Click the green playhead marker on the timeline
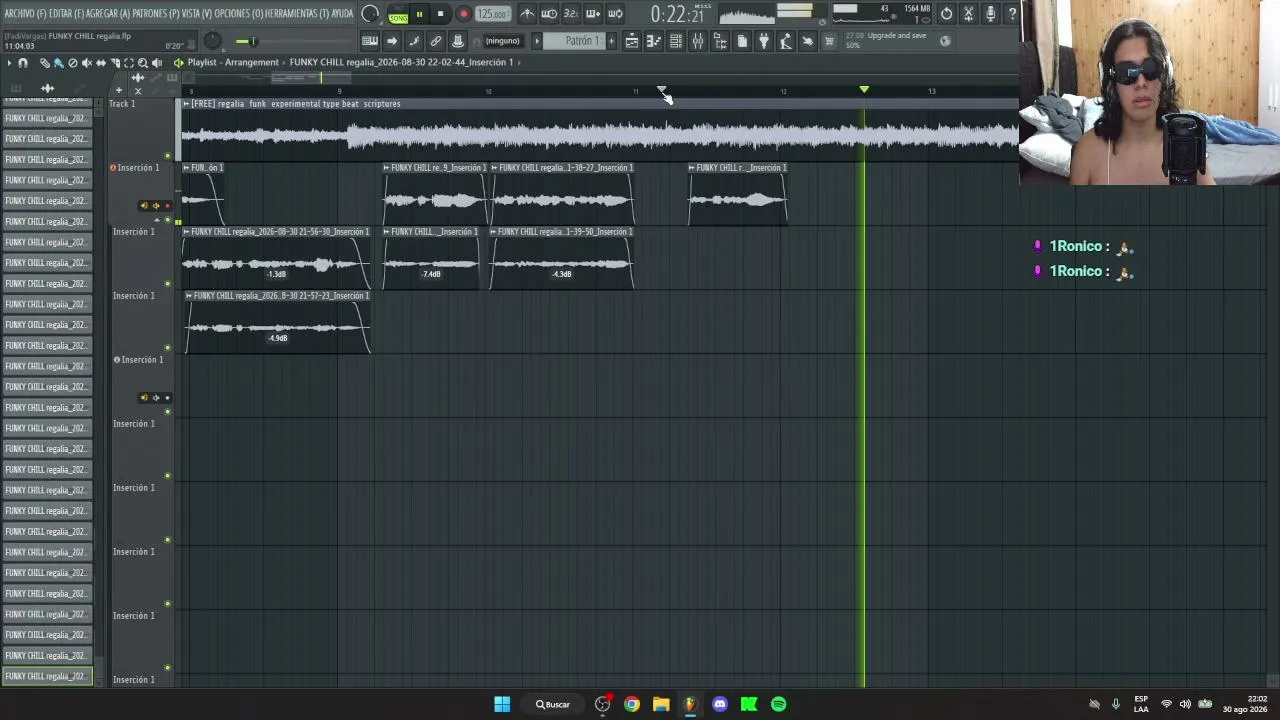The height and width of the screenshot is (720, 1280). point(864,90)
